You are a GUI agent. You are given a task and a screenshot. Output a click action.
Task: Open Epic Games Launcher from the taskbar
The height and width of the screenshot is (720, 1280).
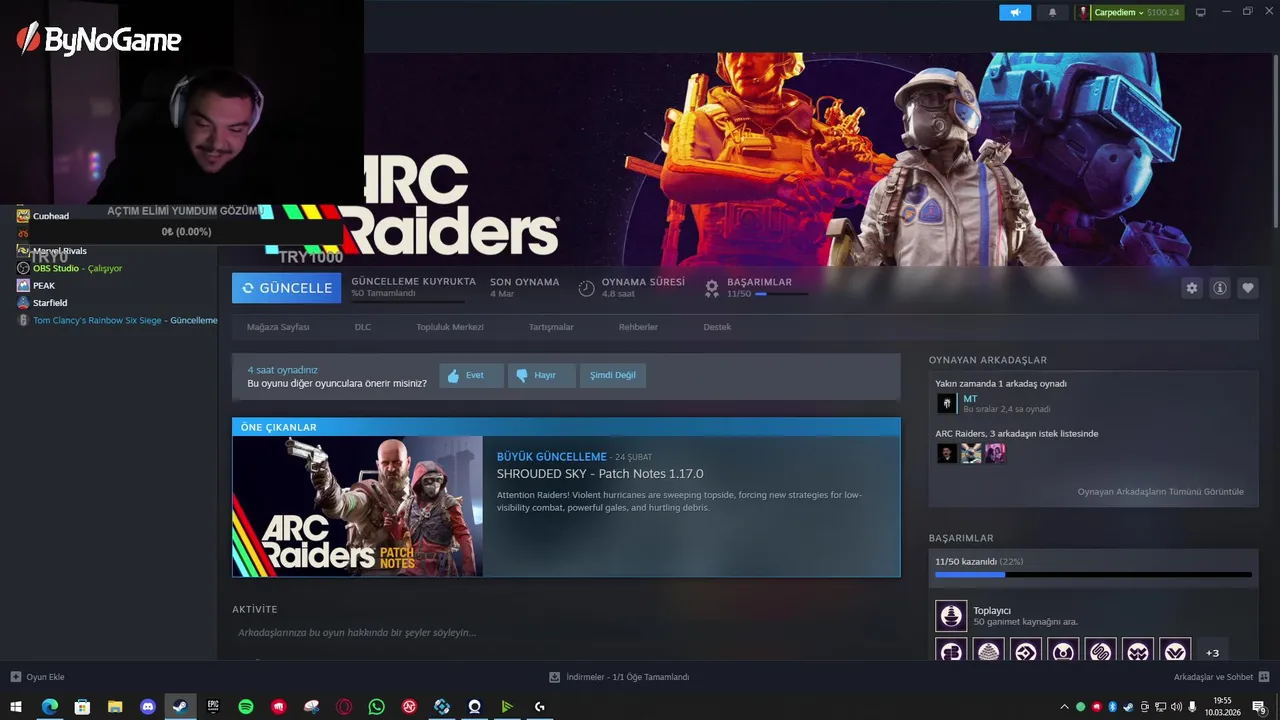[x=213, y=707]
